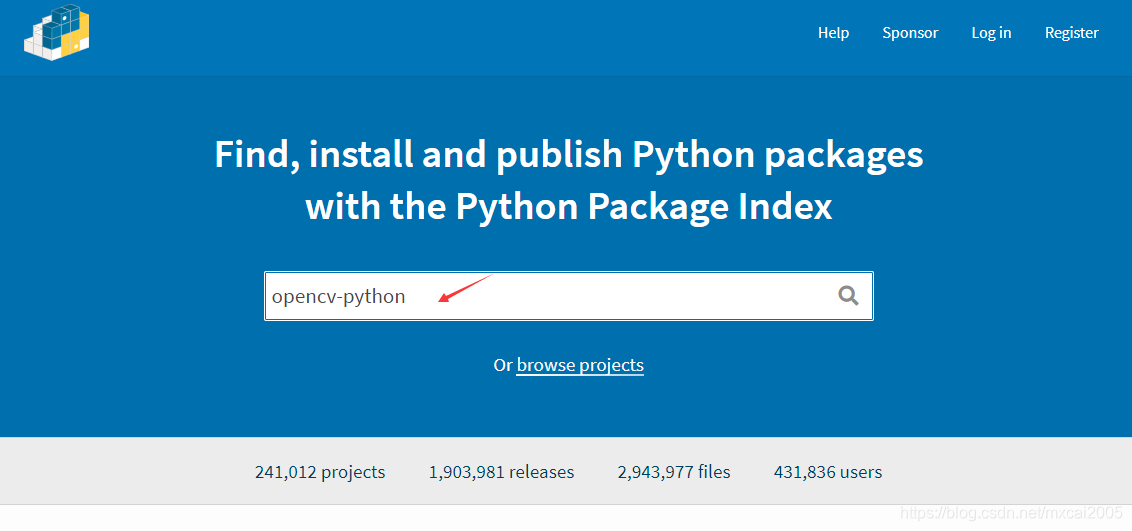This screenshot has height=531, width=1132.
Task: Go to Log in page
Action: click(991, 32)
